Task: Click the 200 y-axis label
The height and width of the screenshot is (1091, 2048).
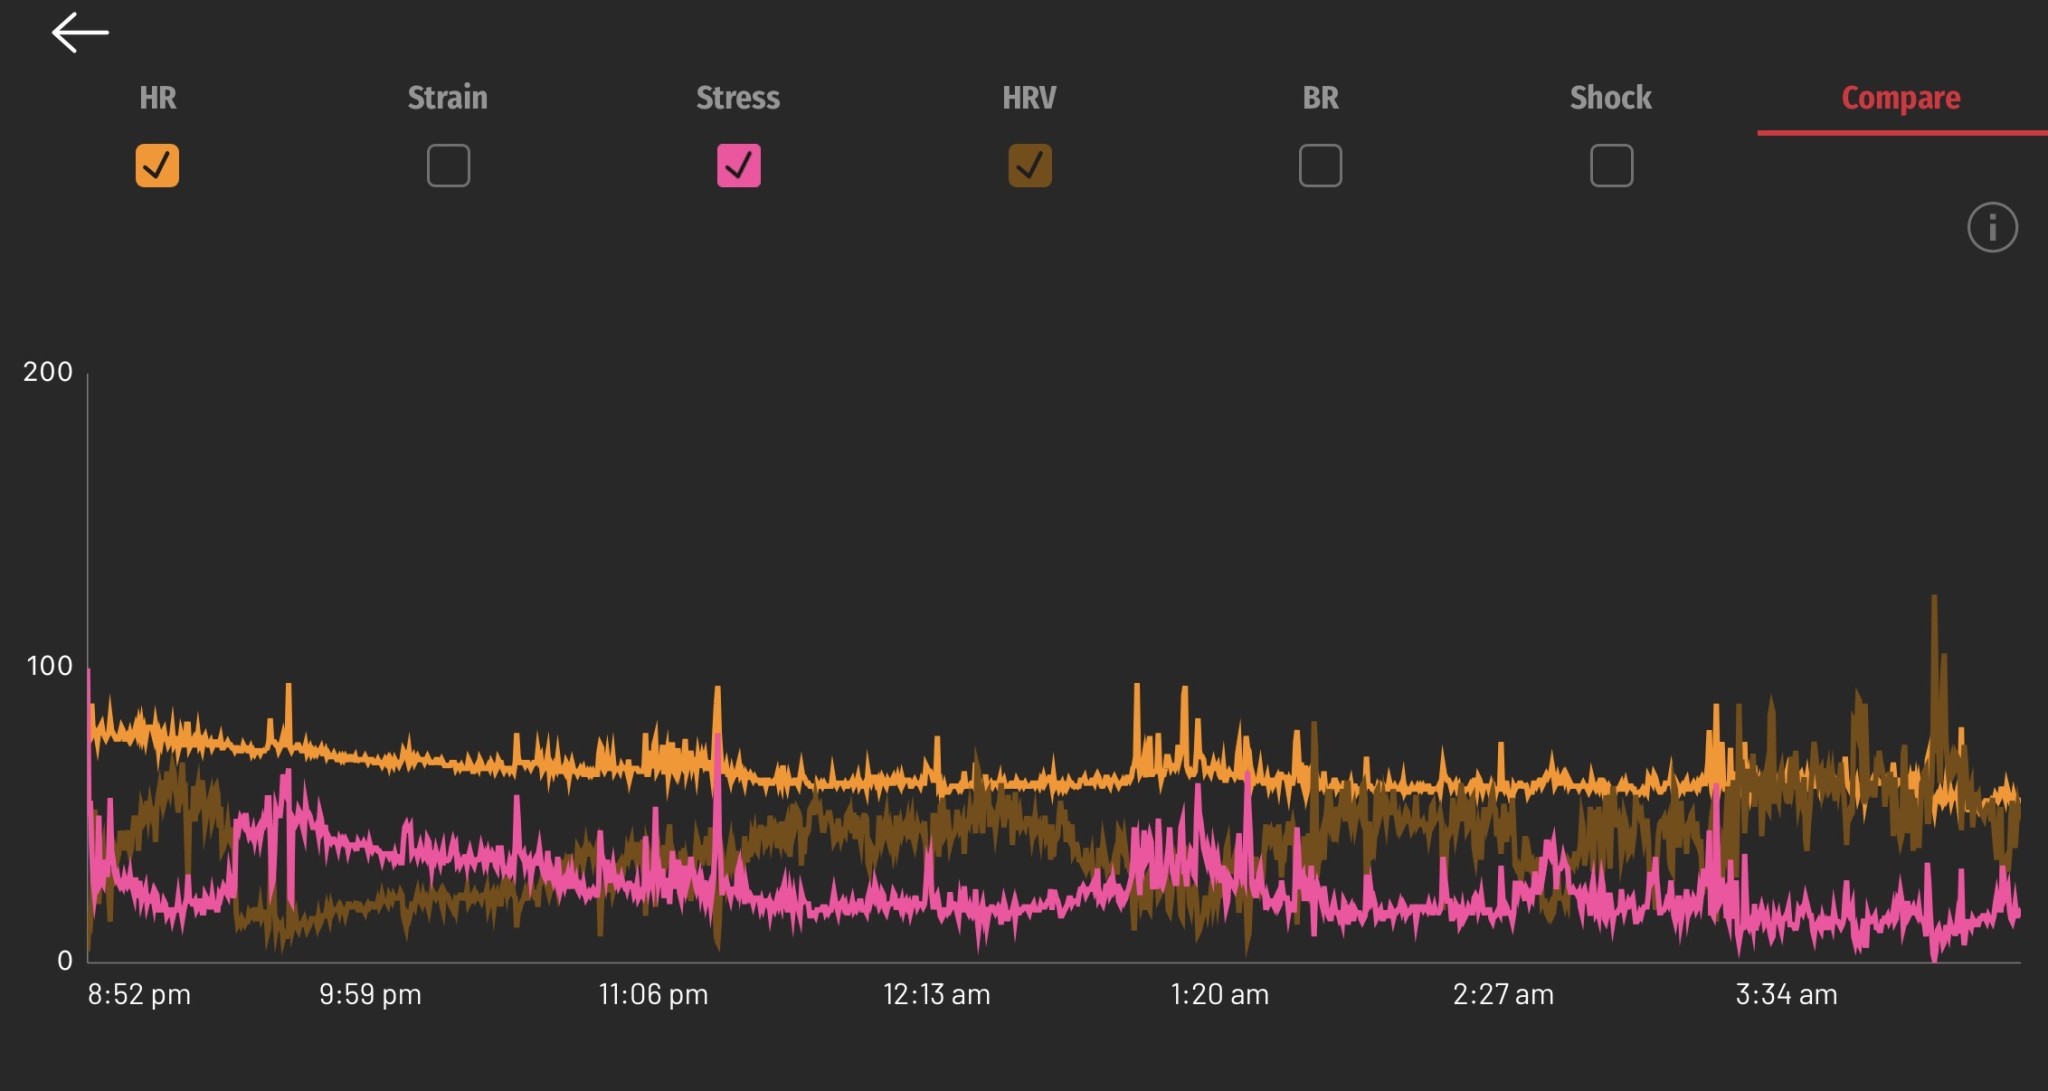Action: pos(48,372)
